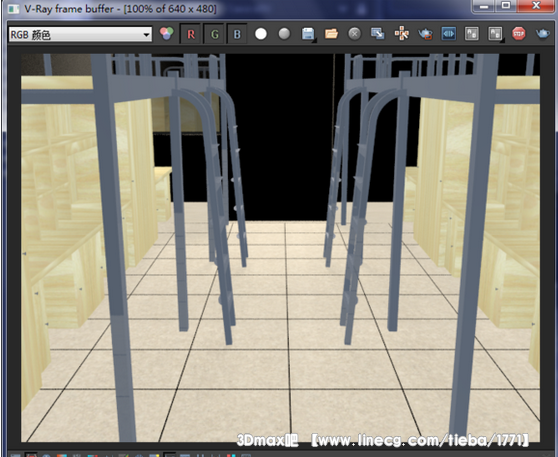The height and width of the screenshot is (457, 558).
Task: Click the rendered bunk bed image
Action: pyautogui.click(x=280, y=248)
